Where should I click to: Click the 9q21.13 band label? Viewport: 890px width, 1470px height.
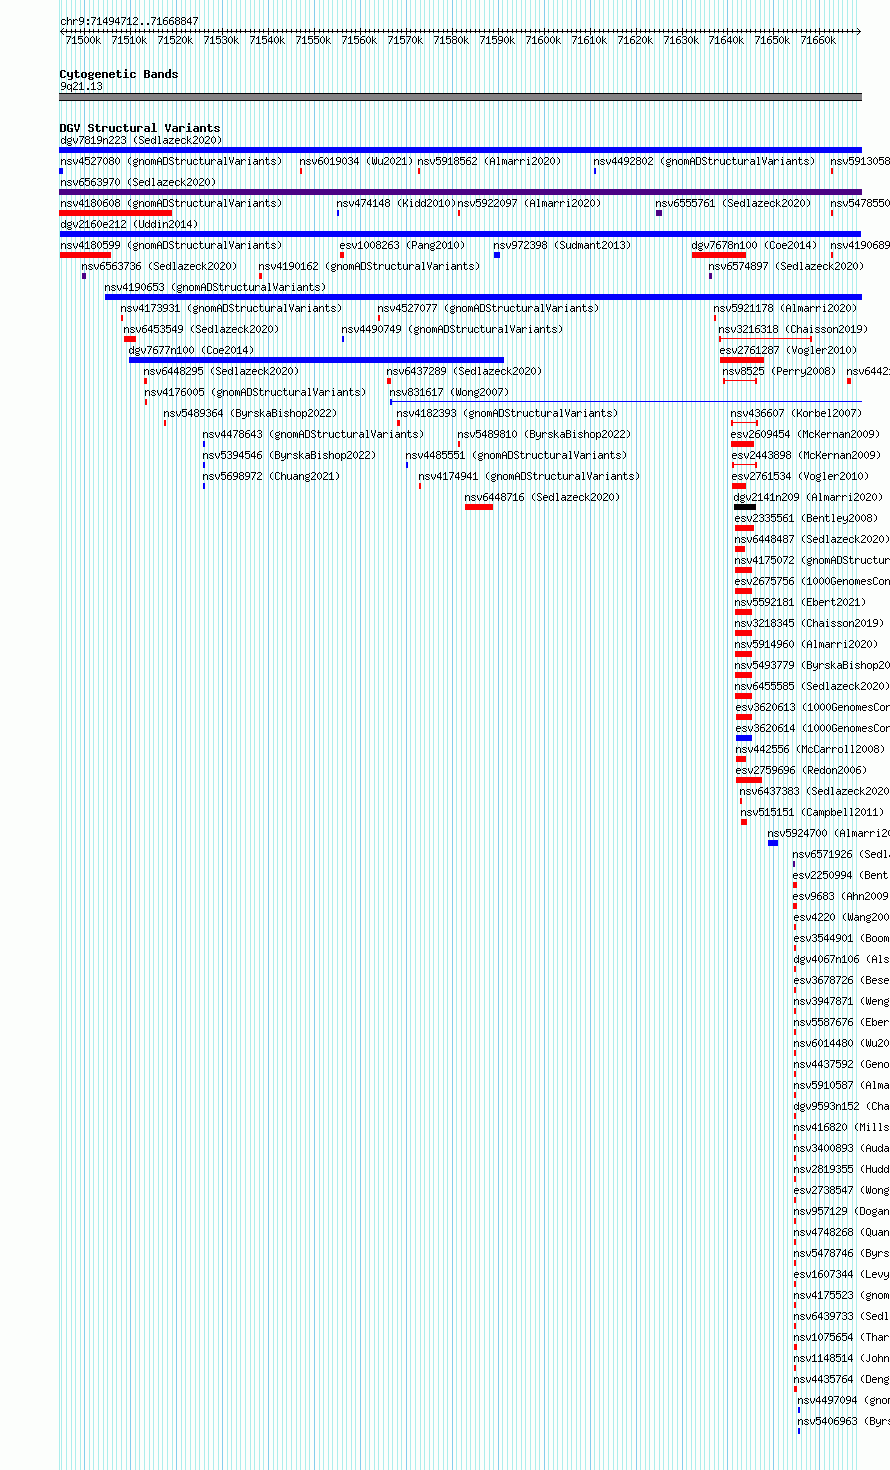(x=81, y=86)
